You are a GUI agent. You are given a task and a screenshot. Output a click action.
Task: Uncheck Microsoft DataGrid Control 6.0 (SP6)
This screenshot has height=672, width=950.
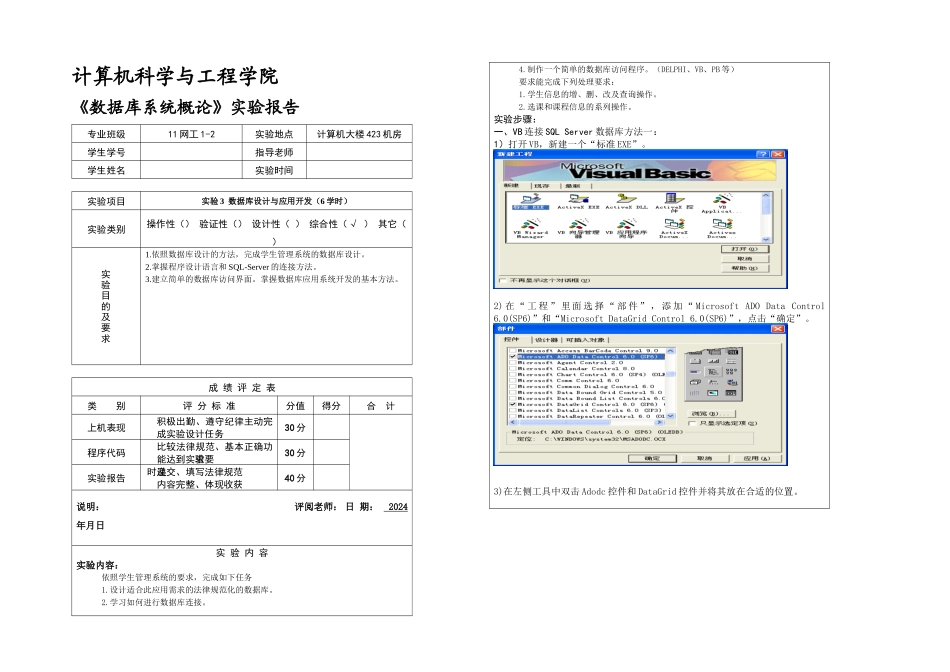513,404
